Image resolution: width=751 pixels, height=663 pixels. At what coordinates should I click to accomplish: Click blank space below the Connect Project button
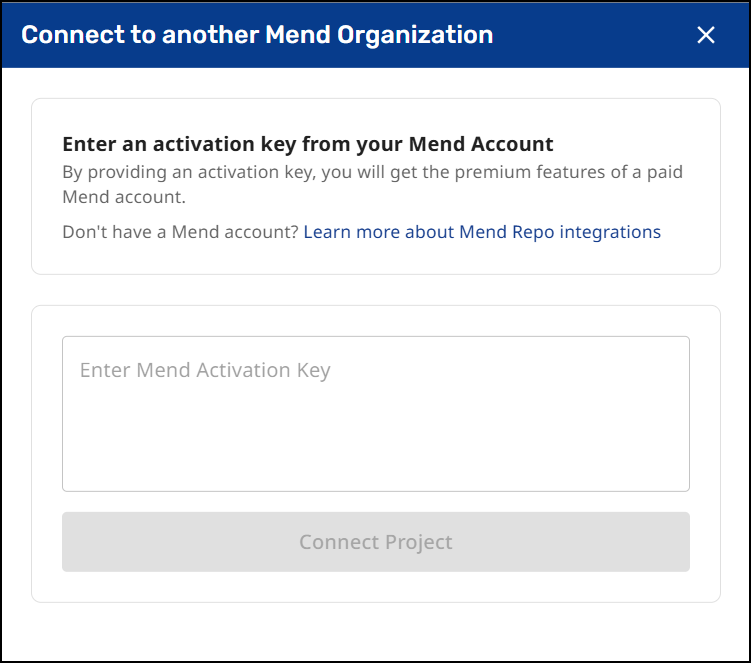pos(375,587)
